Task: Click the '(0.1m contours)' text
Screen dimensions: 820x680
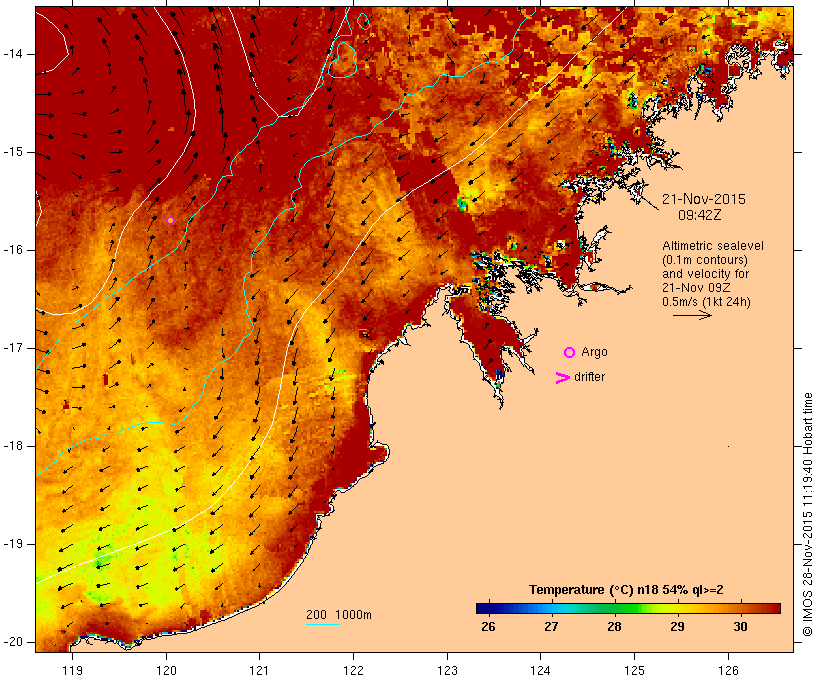Action: tap(705, 259)
